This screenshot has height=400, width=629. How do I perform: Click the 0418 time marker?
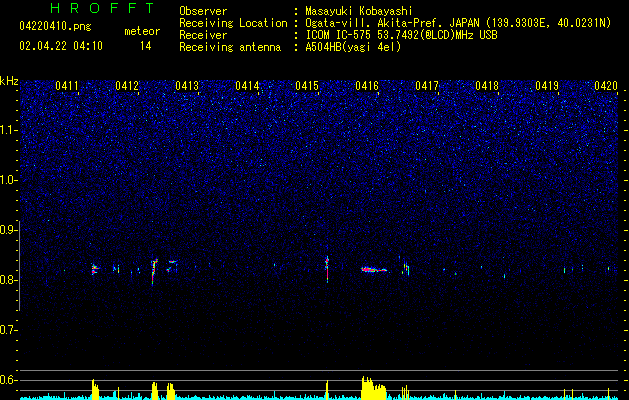(487, 86)
